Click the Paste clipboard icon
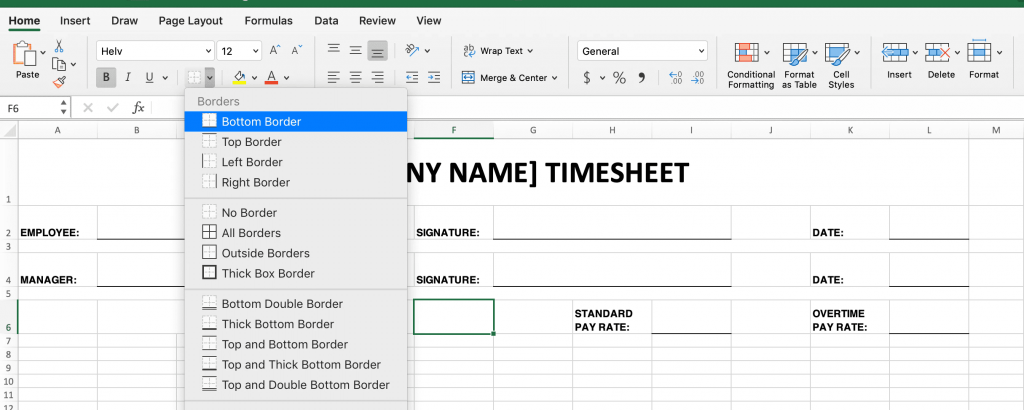The width and height of the screenshot is (1024, 410). (x=25, y=54)
